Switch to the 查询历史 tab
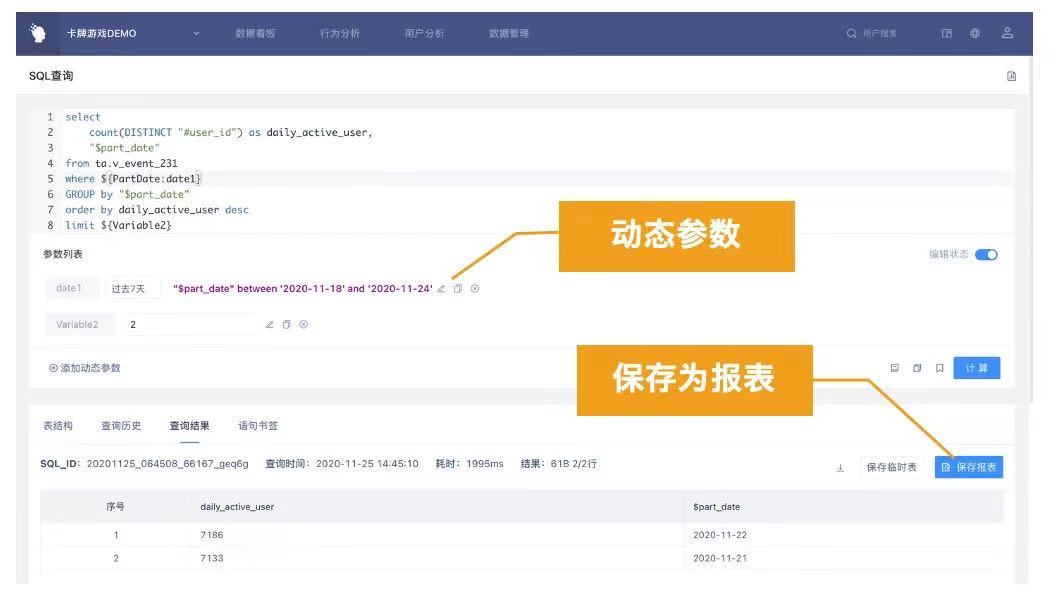The height and width of the screenshot is (602, 1056). [121, 426]
